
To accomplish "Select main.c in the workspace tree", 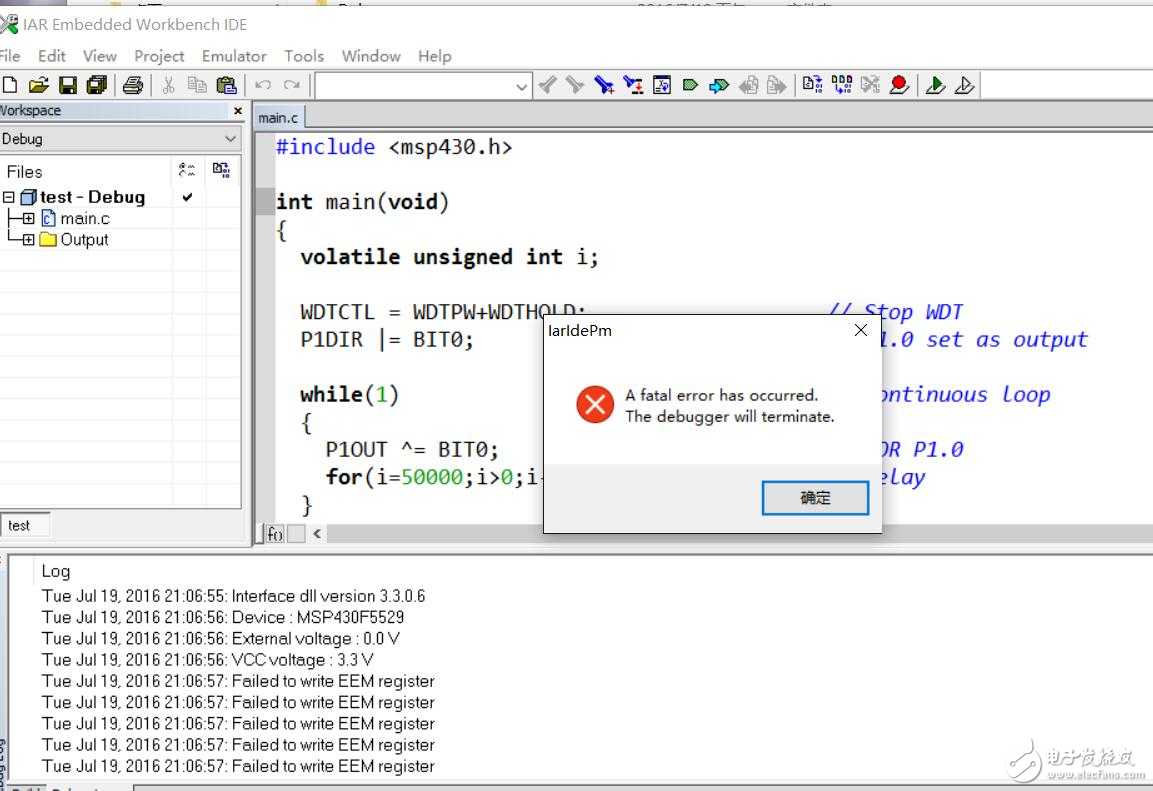I will point(85,218).
